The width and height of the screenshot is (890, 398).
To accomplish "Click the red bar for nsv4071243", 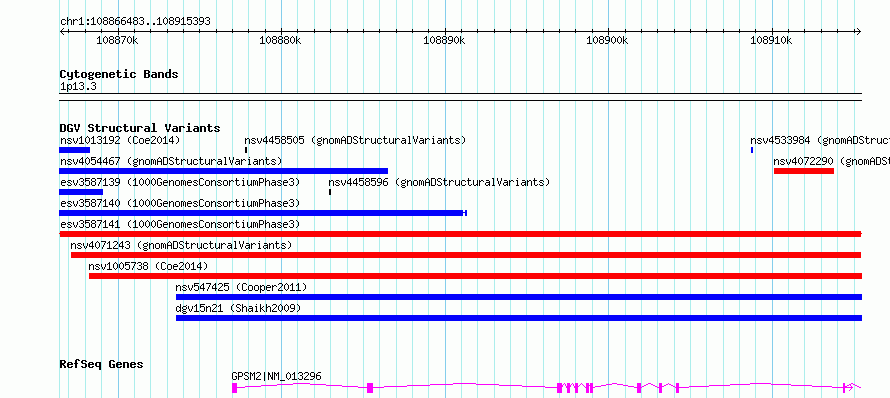I will tap(466, 255).
